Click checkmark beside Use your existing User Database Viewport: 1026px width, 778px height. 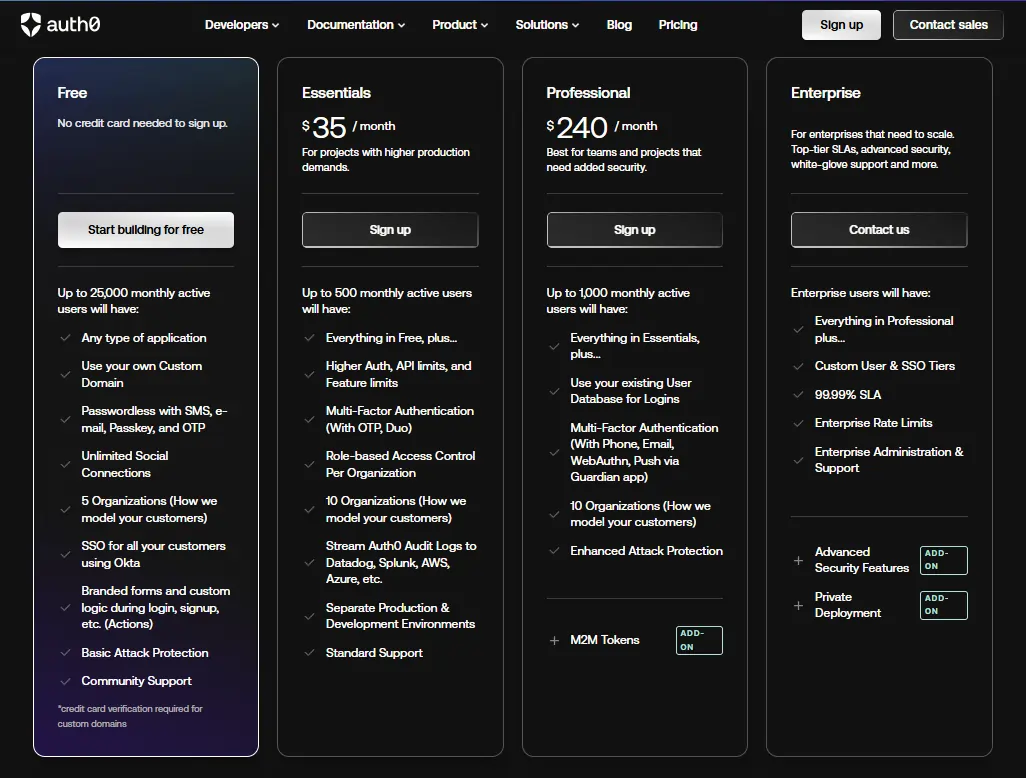click(x=554, y=391)
